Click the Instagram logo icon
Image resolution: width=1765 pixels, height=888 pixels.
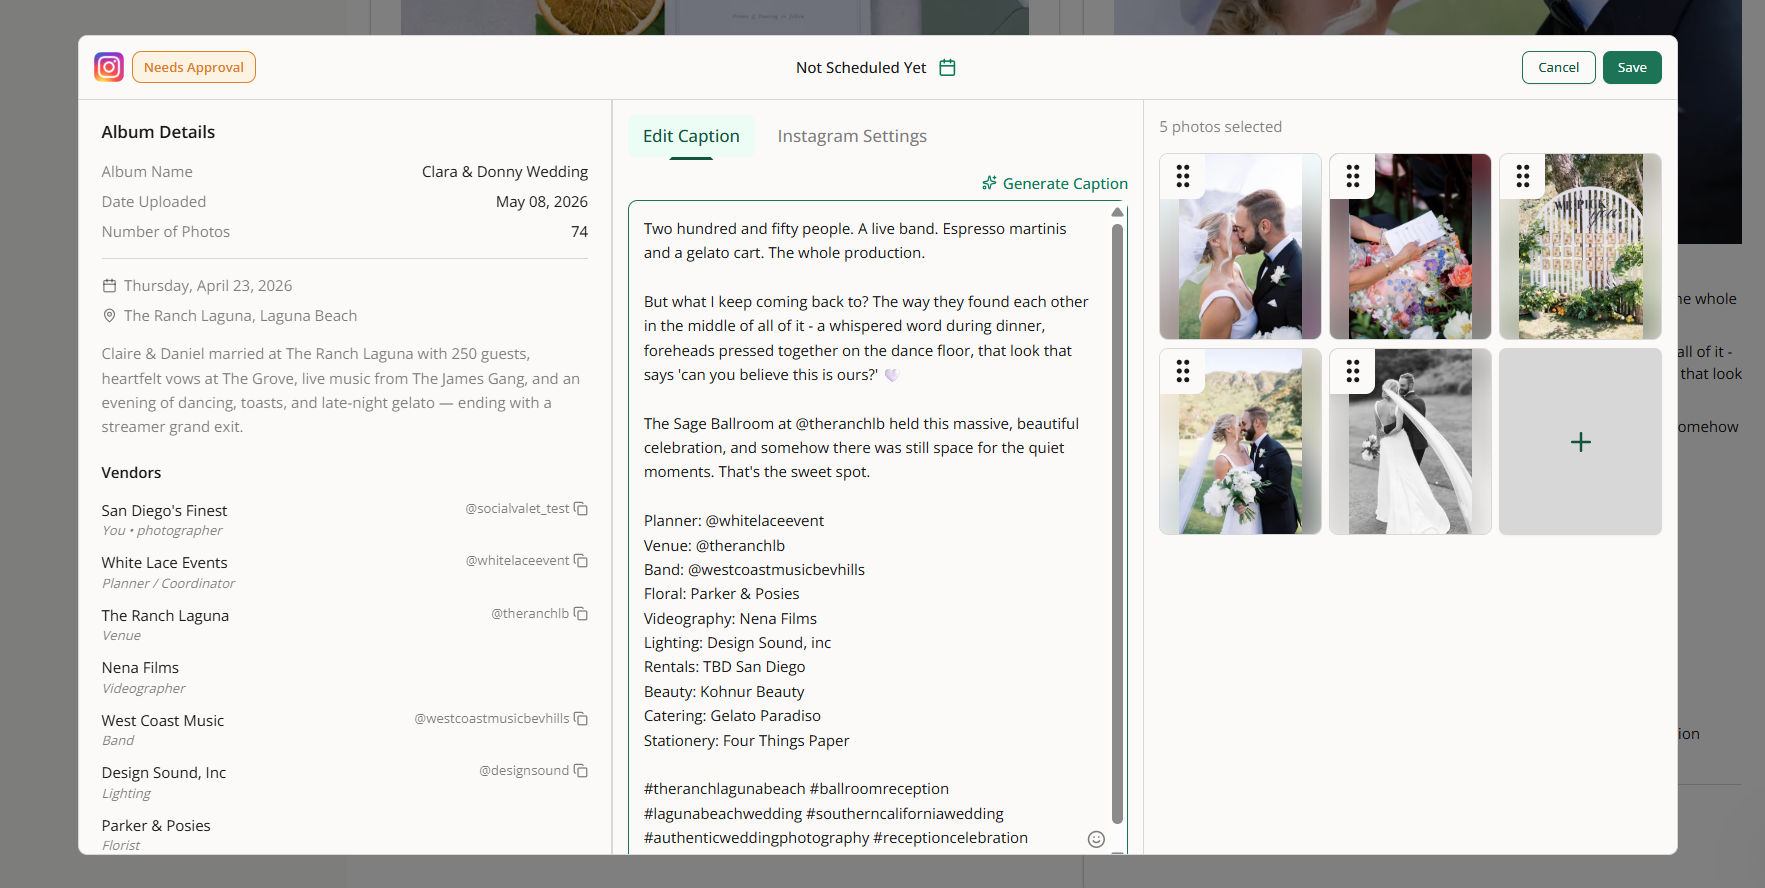coord(109,67)
